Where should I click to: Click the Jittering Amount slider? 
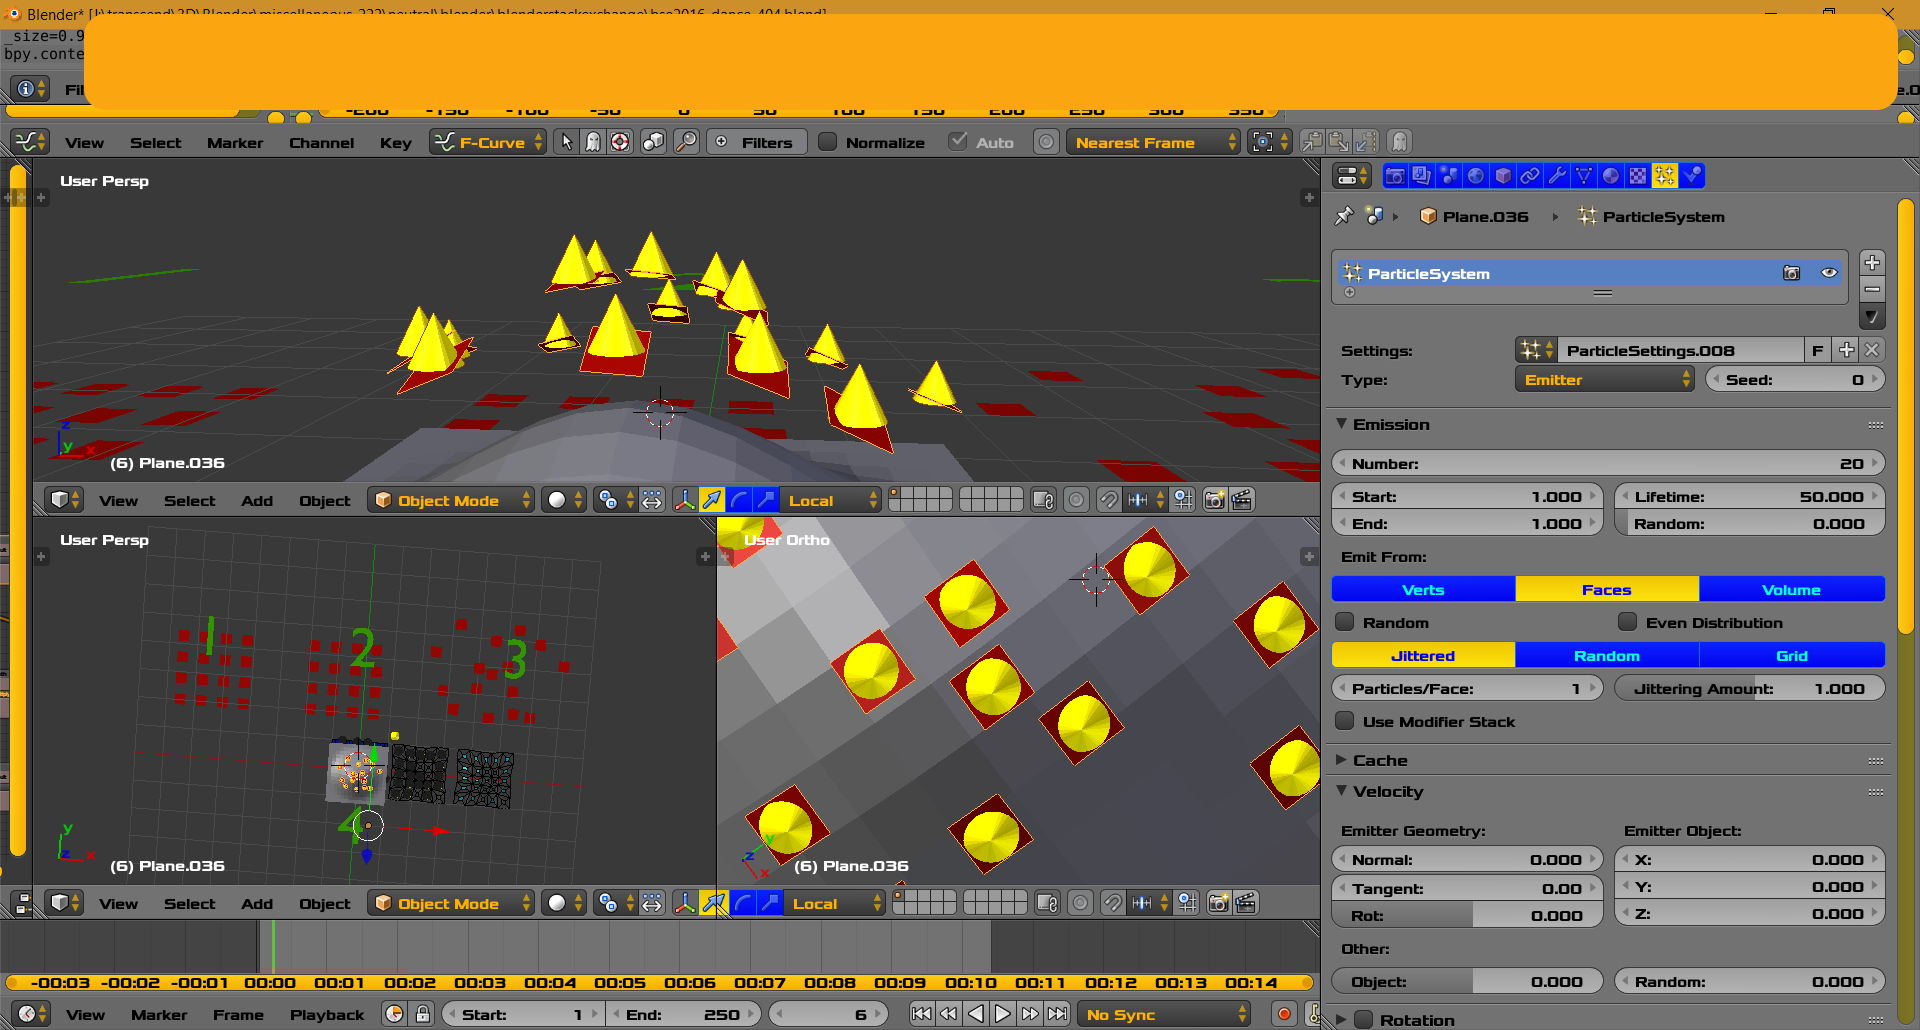click(1749, 688)
